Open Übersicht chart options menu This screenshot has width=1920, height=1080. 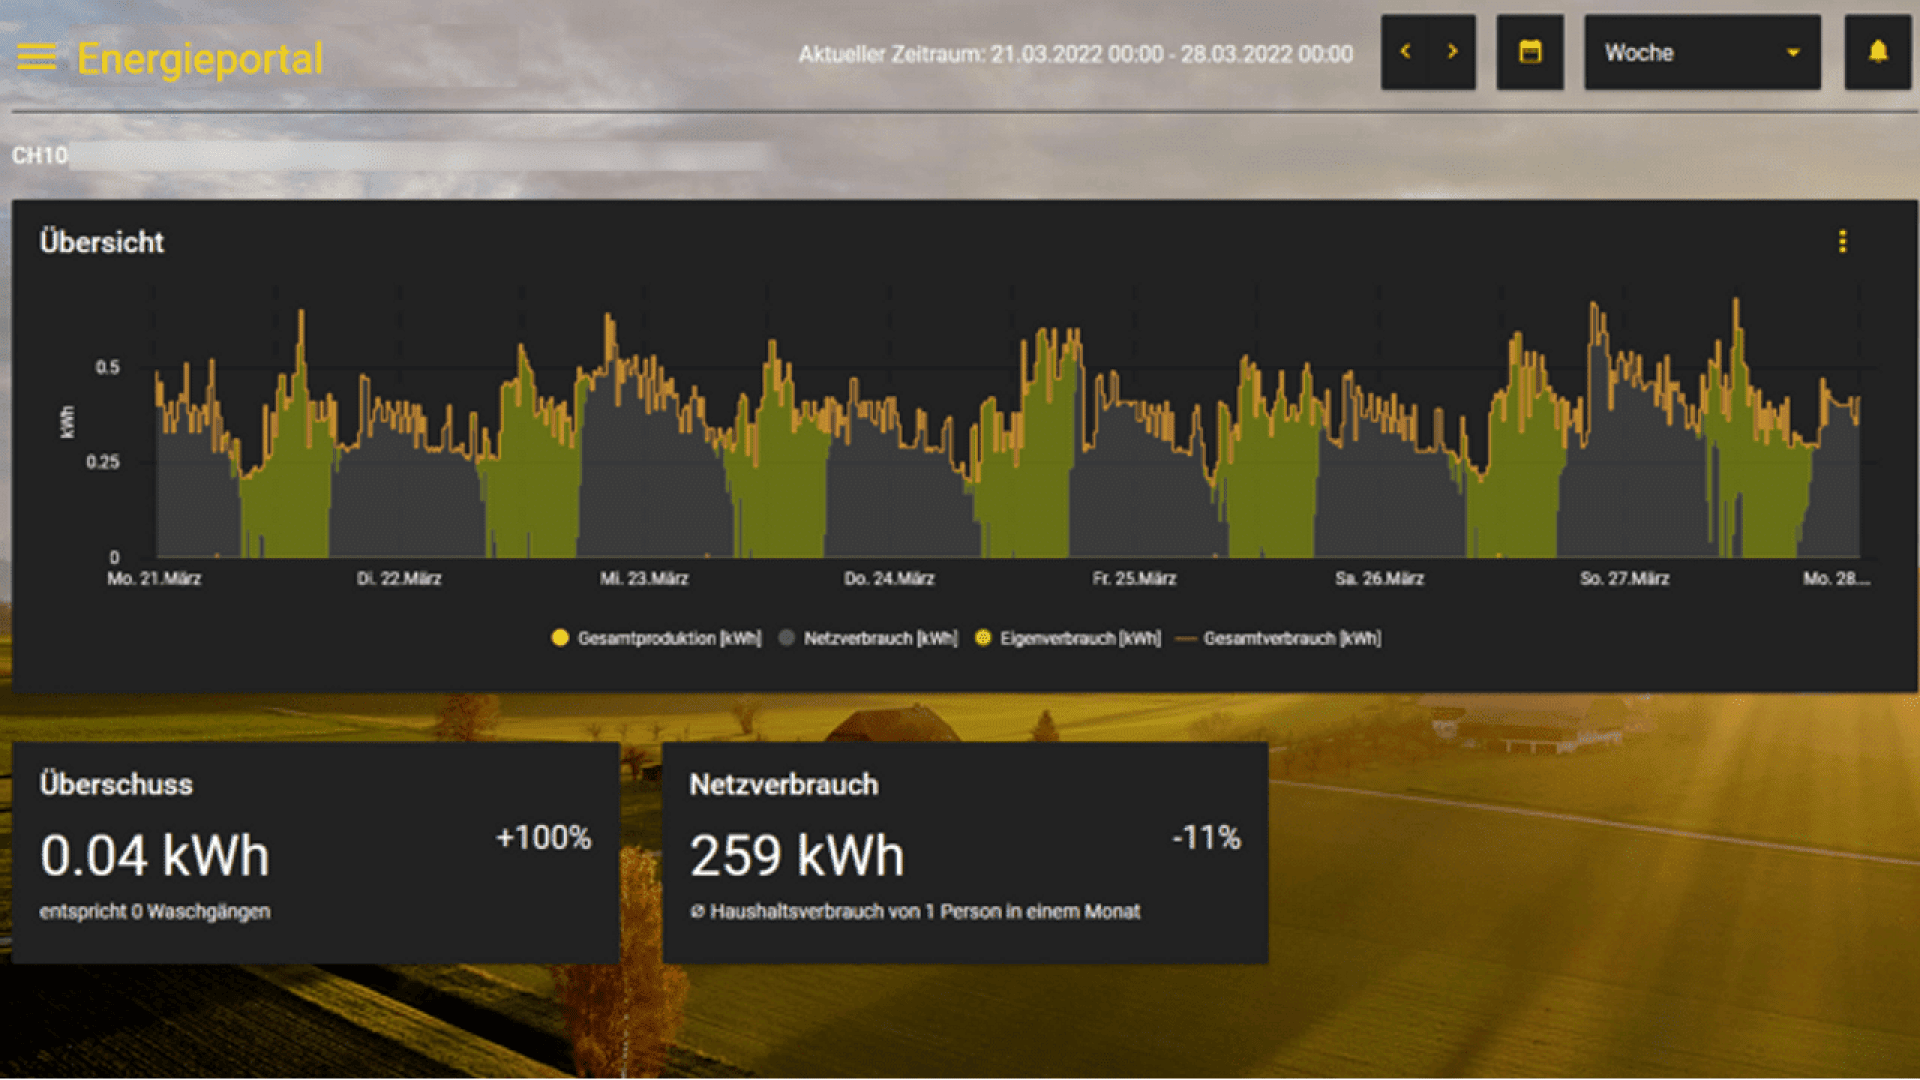1842,241
